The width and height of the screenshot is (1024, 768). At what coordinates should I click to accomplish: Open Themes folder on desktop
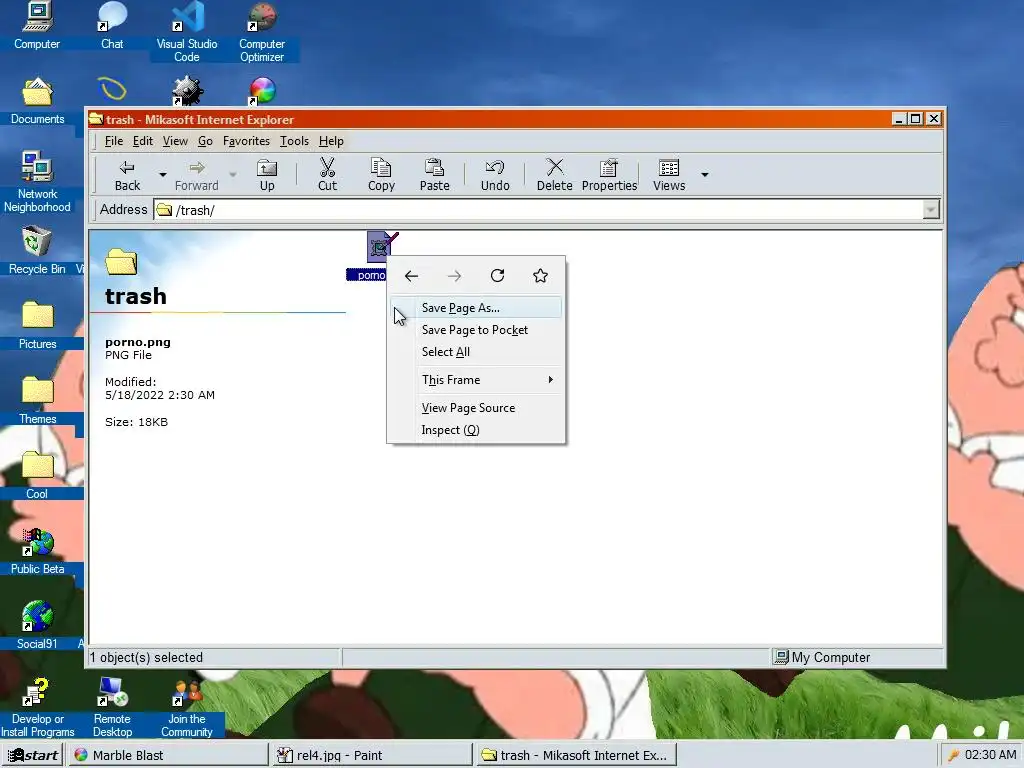click(x=37, y=401)
